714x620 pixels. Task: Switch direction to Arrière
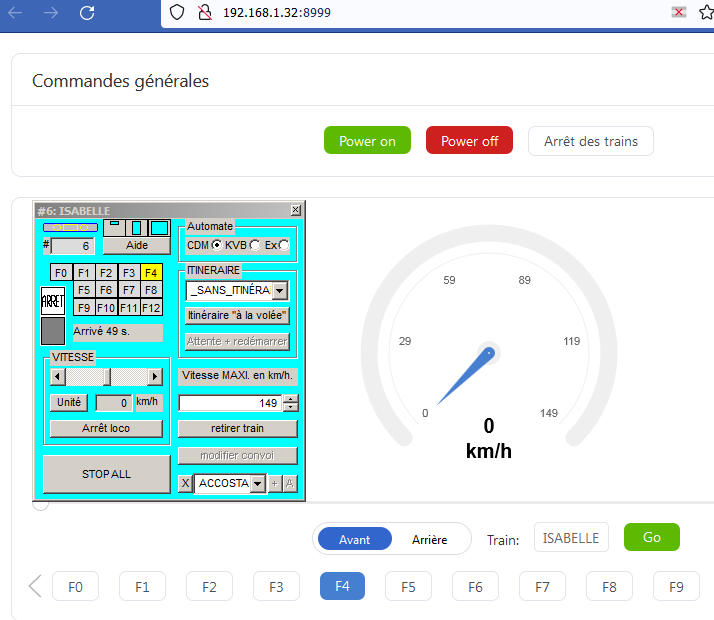pos(429,539)
